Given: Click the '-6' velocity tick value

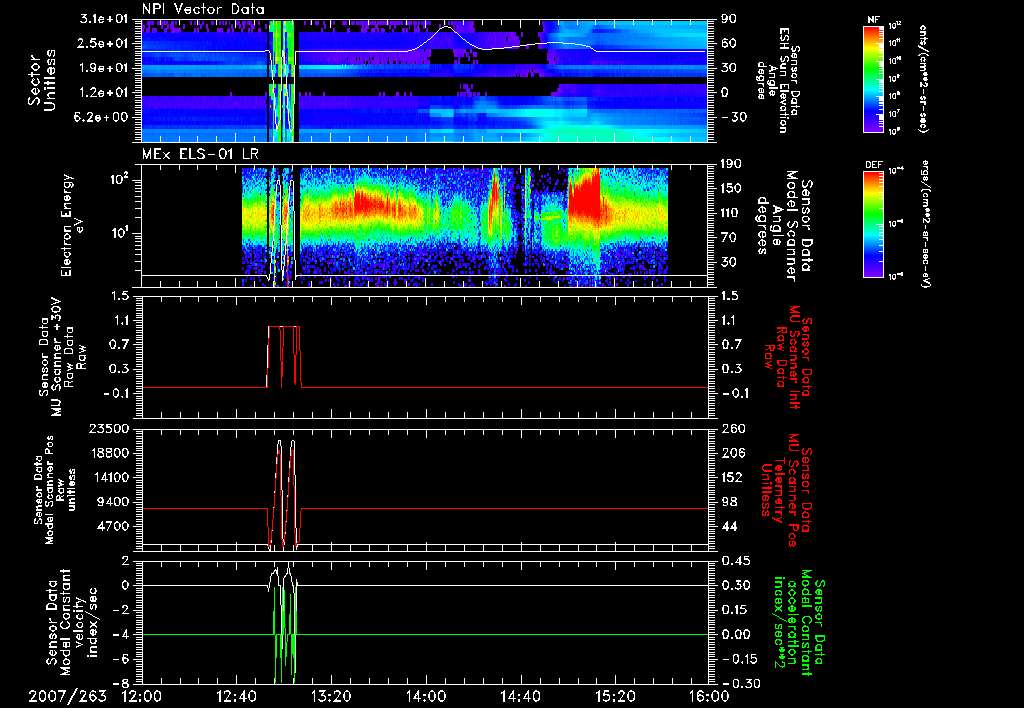Looking at the screenshot, I should pyautogui.click(x=121, y=659).
